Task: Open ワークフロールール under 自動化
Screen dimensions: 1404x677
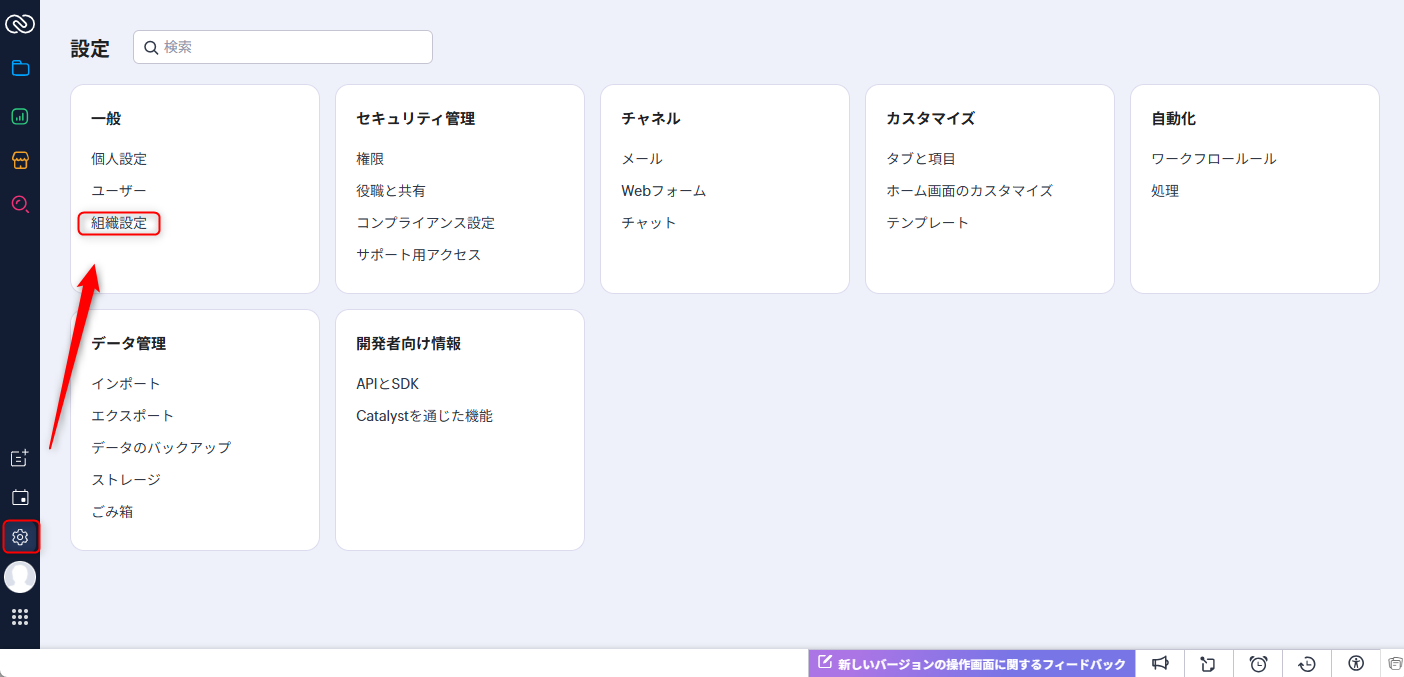Action: [1213, 159]
